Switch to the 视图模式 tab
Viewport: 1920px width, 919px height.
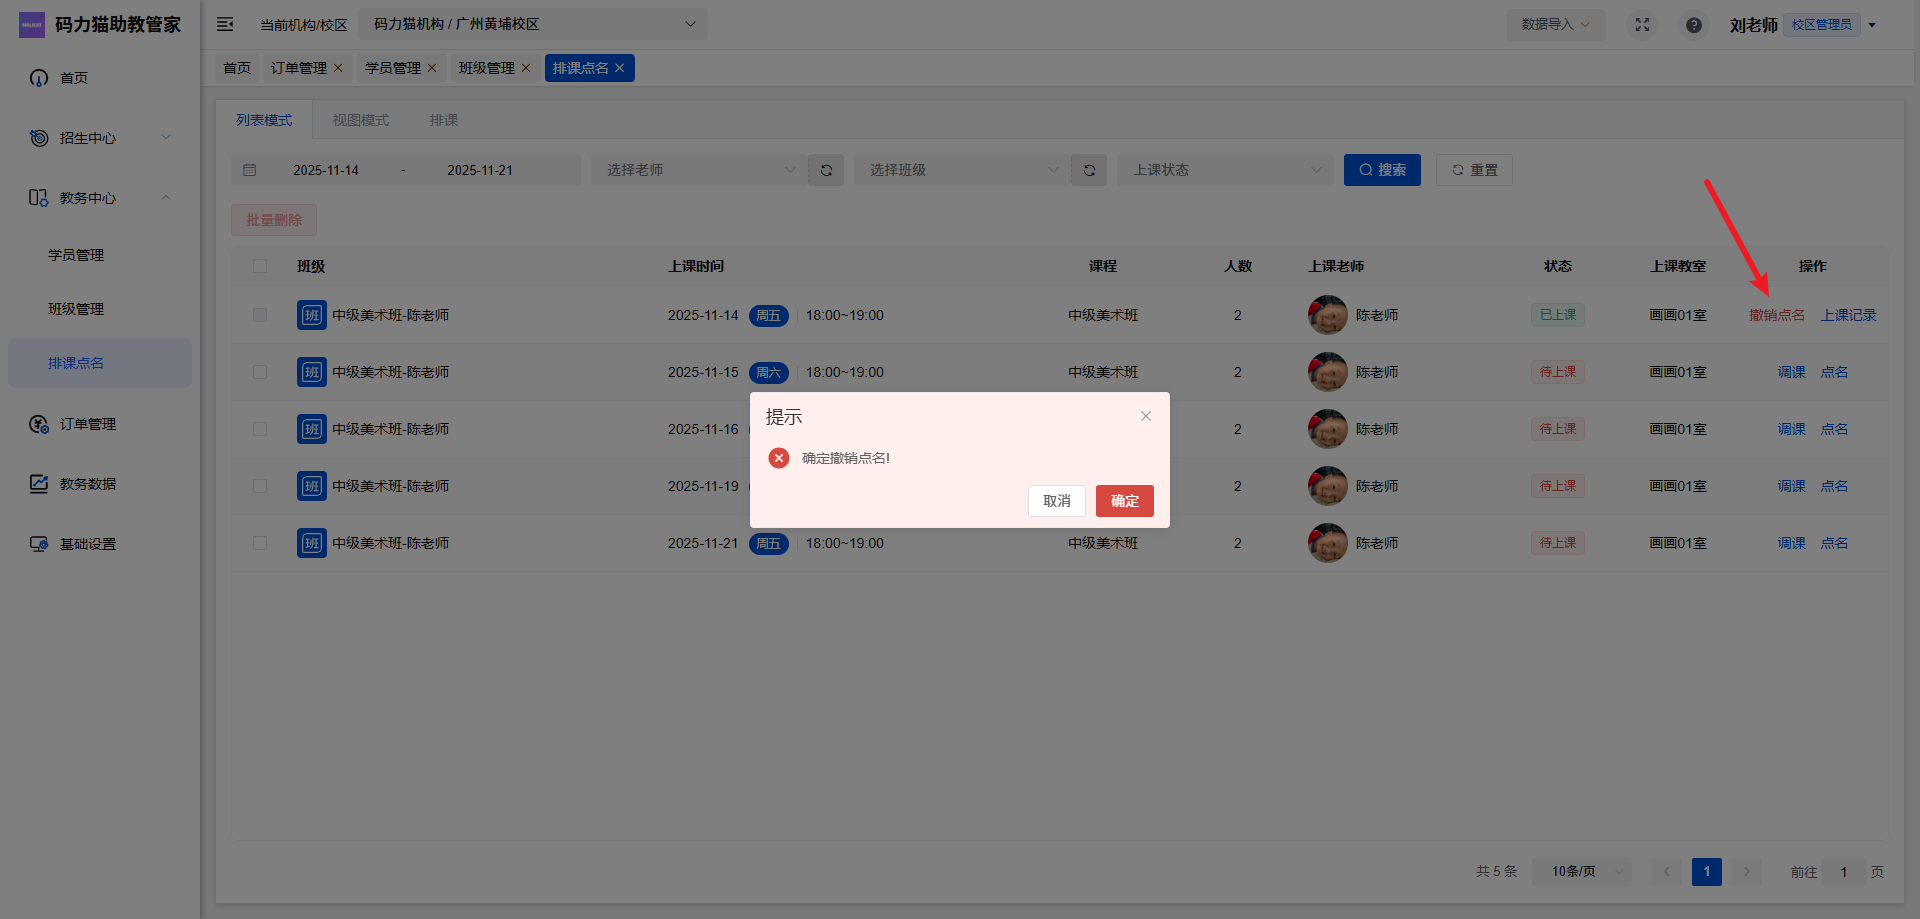(361, 120)
